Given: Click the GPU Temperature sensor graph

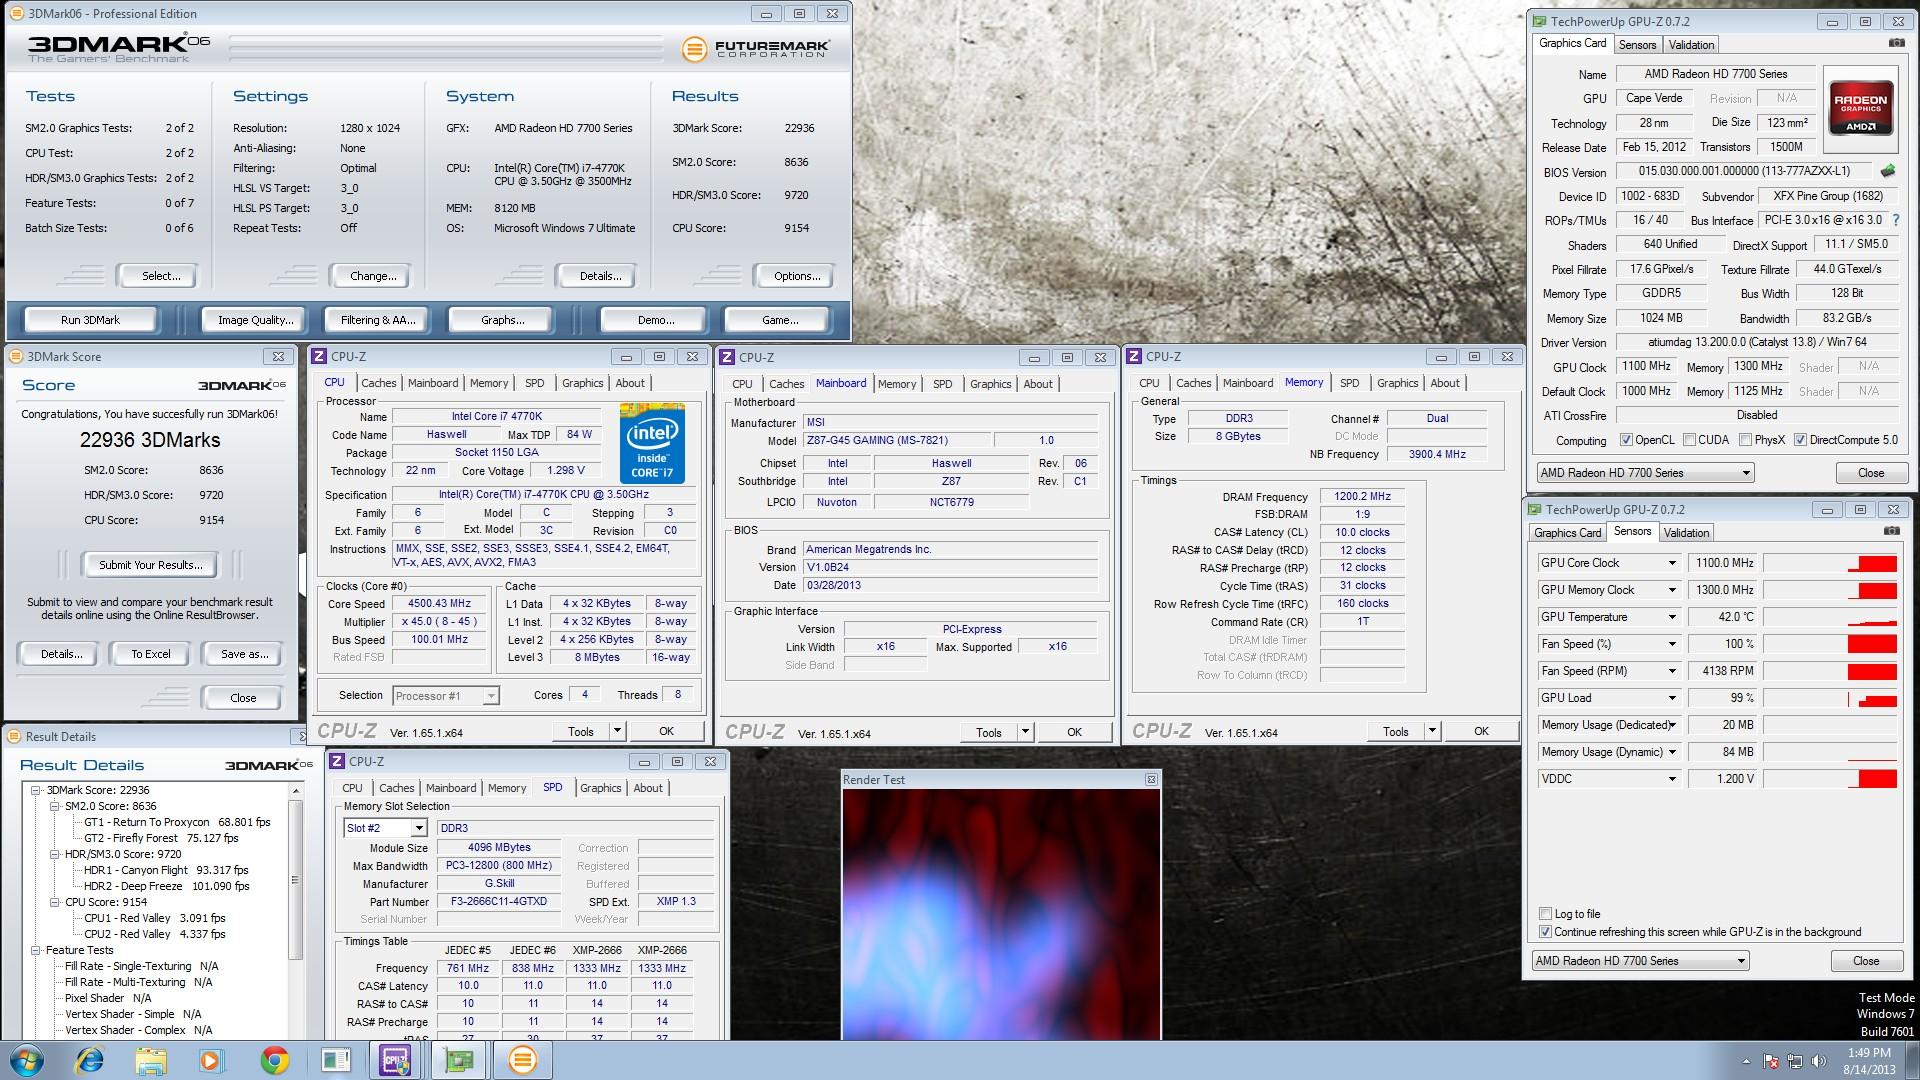Looking at the screenshot, I should tap(1830, 617).
